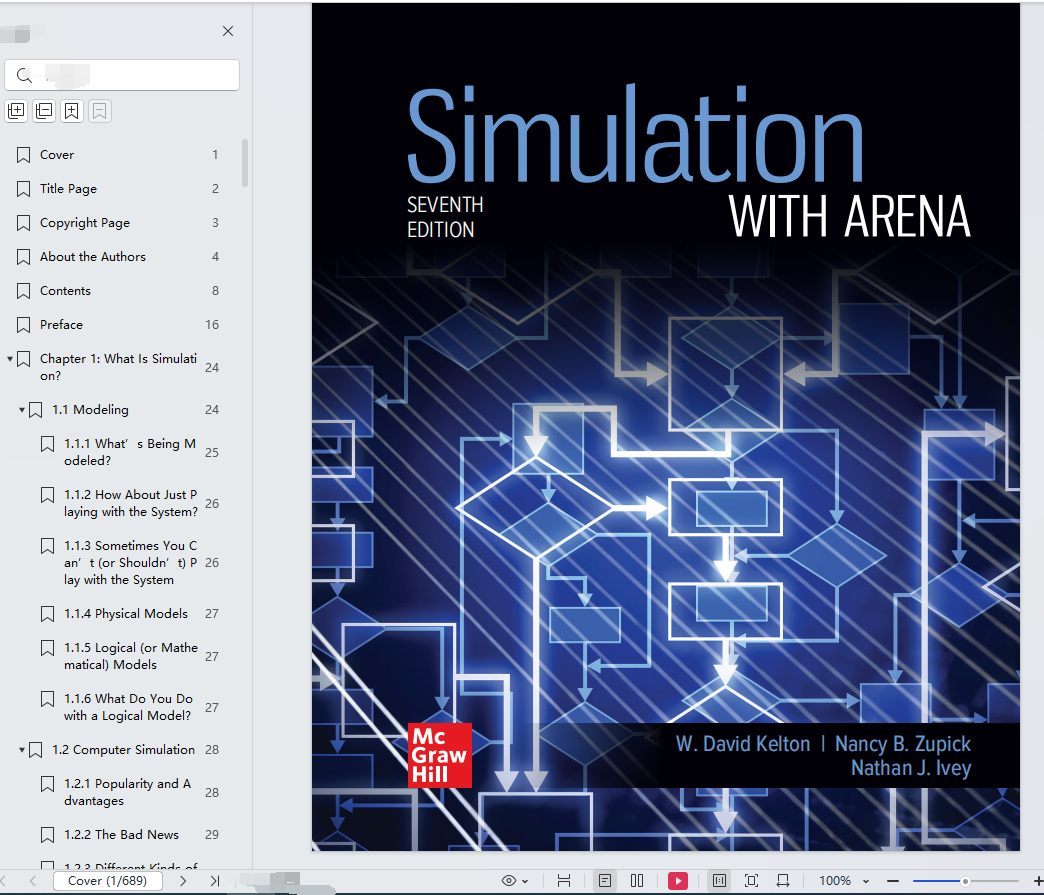
Task: Start slideshow with red play button
Action: coord(678,881)
